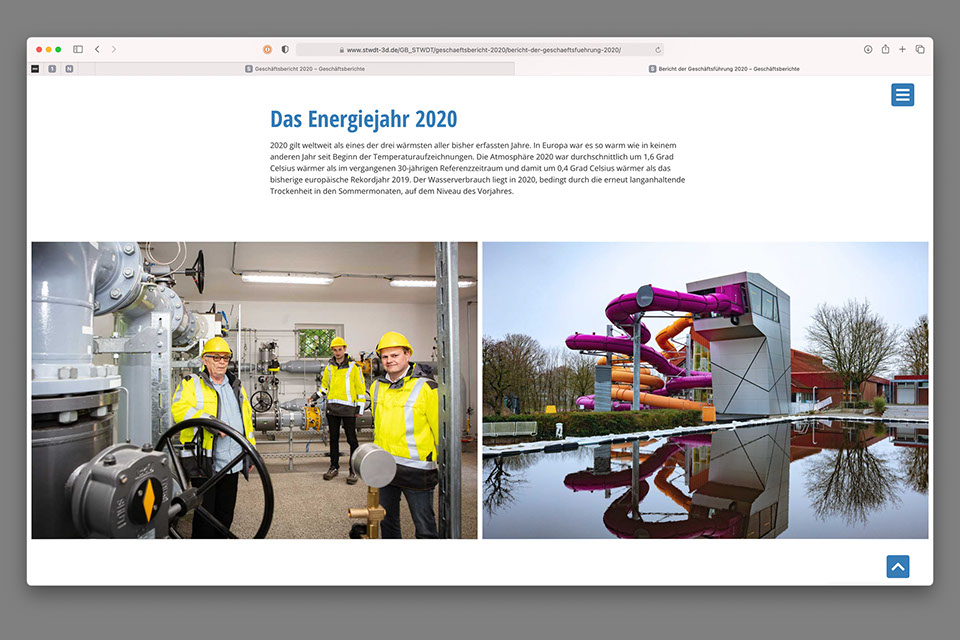Click the workers in pump room photo
960x640 pixels.
pos(254,390)
